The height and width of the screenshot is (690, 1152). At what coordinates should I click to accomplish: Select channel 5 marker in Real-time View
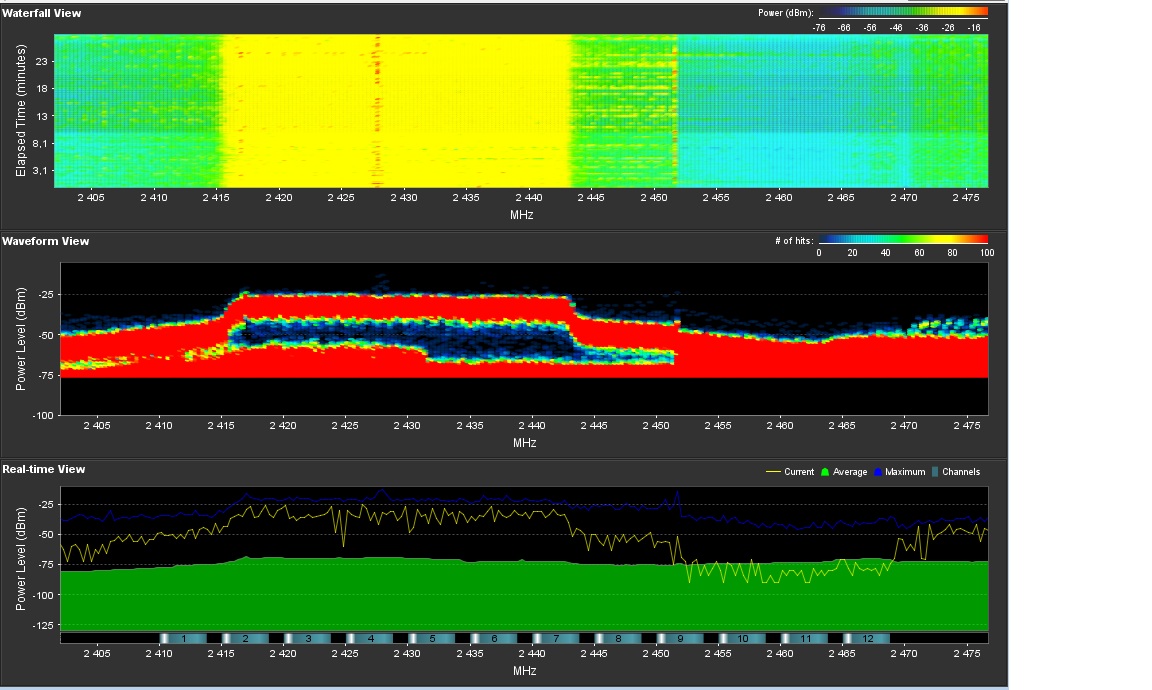[432, 639]
